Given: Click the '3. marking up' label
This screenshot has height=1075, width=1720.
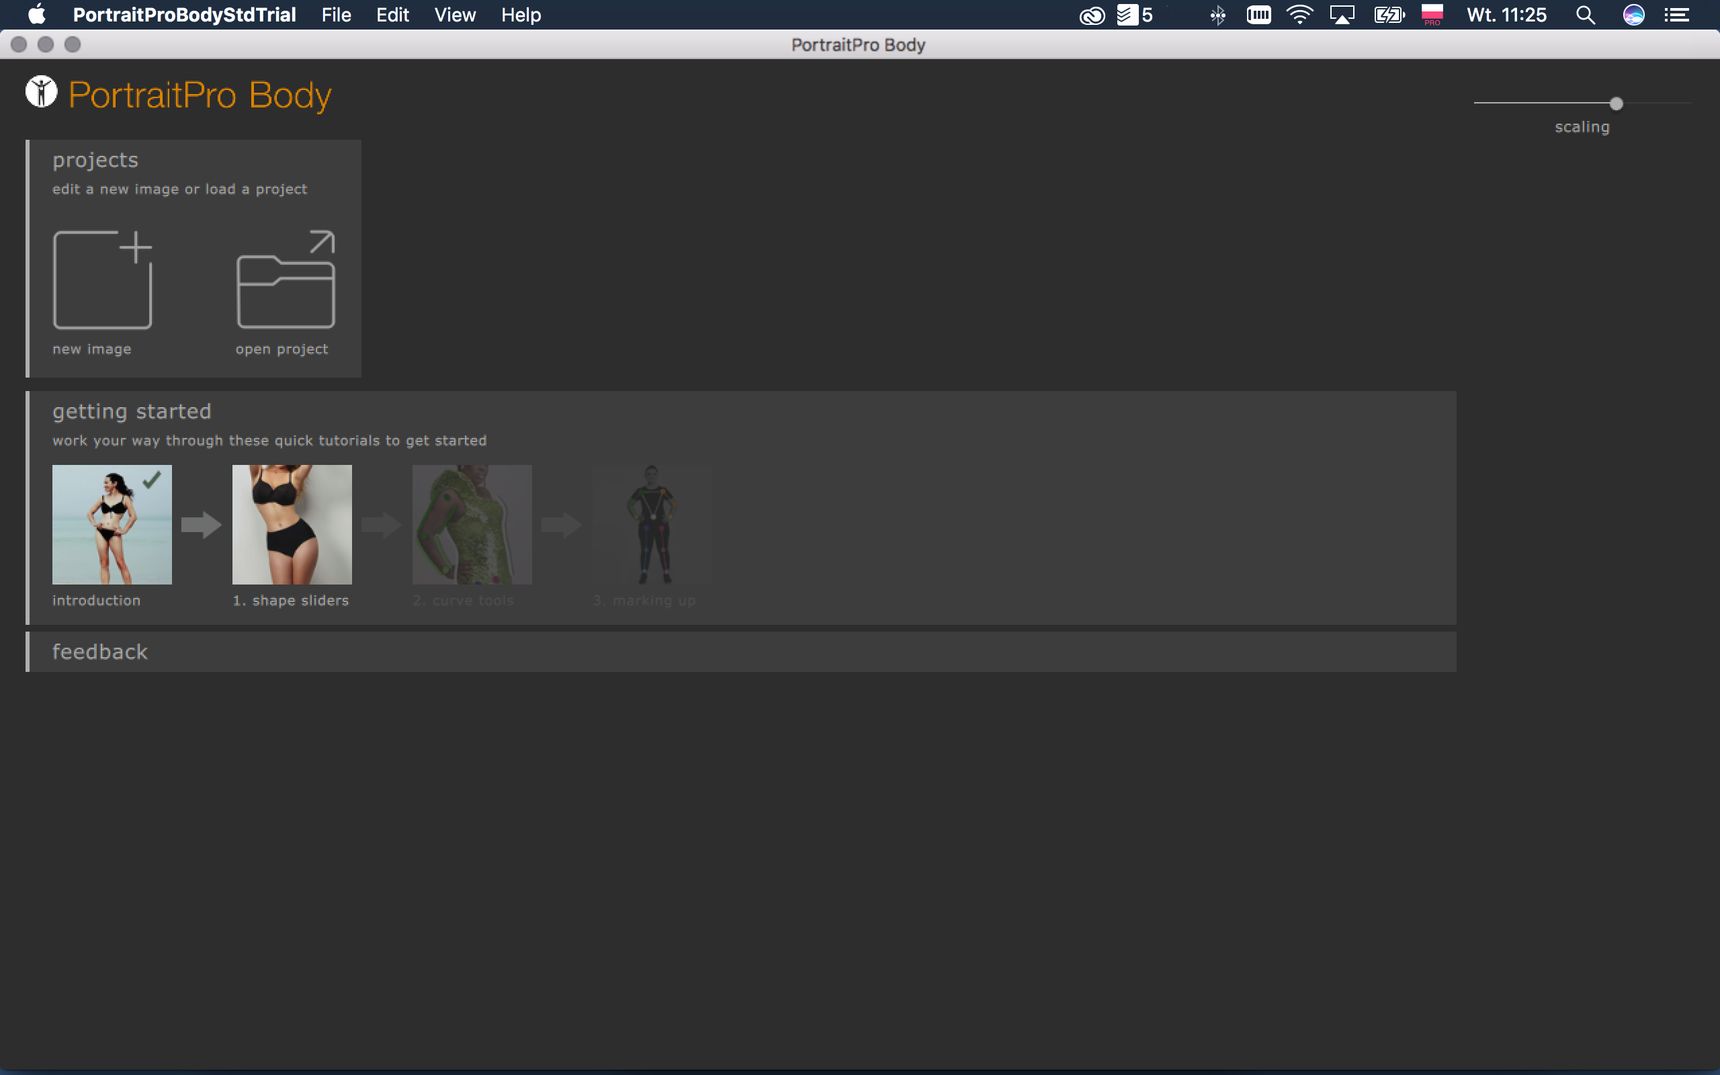Looking at the screenshot, I should 644,600.
